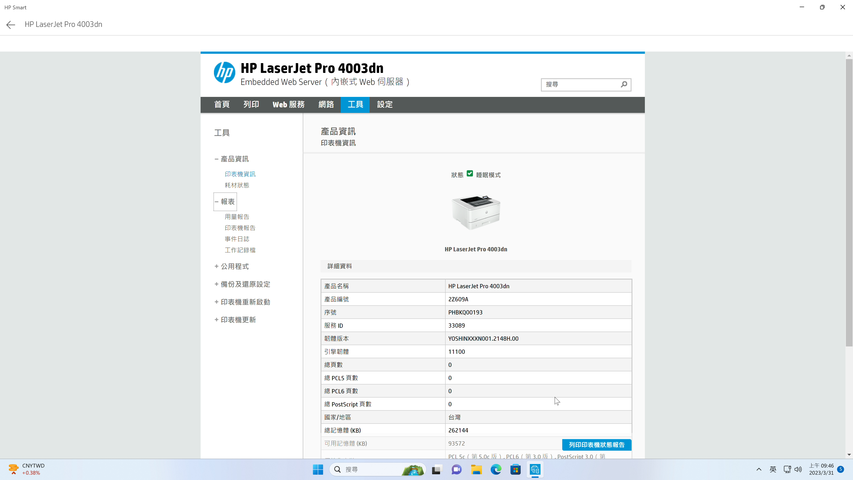Image resolution: width=853 pixels, height=480 pixels.
Task: Select the 工具 tab
Action: pos(355,104)
